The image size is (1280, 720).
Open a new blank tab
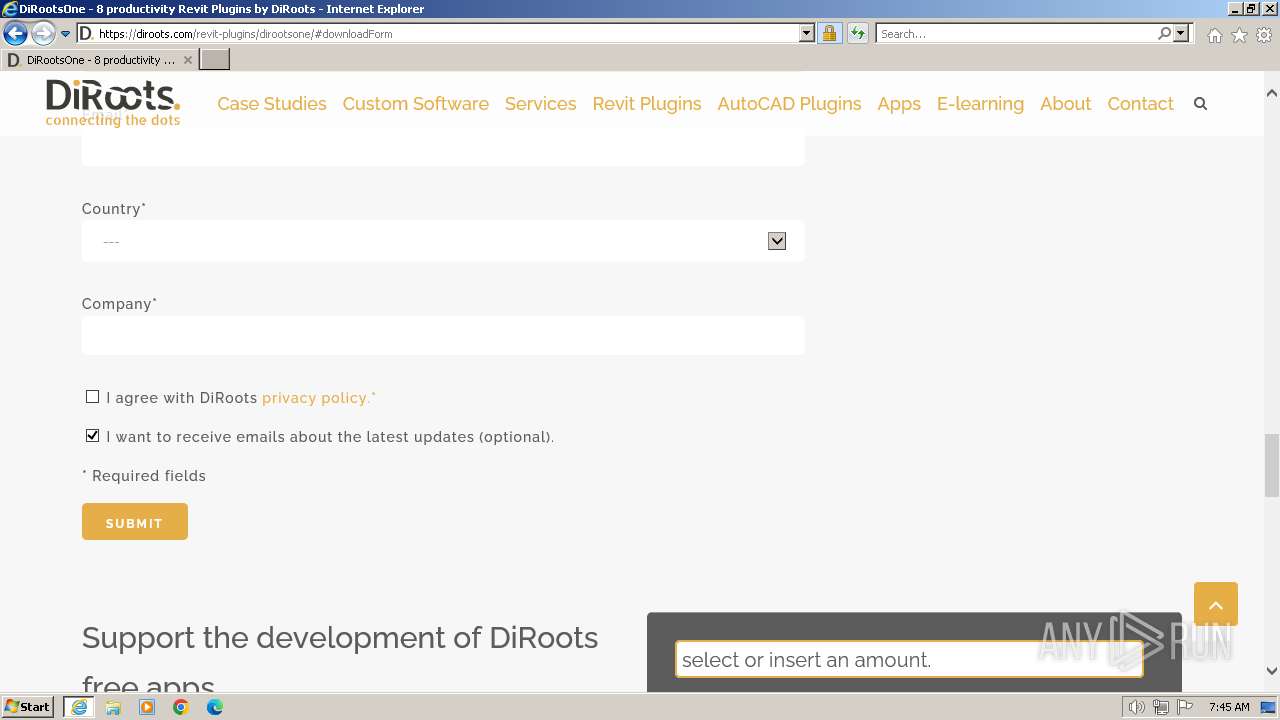[215, 60]
